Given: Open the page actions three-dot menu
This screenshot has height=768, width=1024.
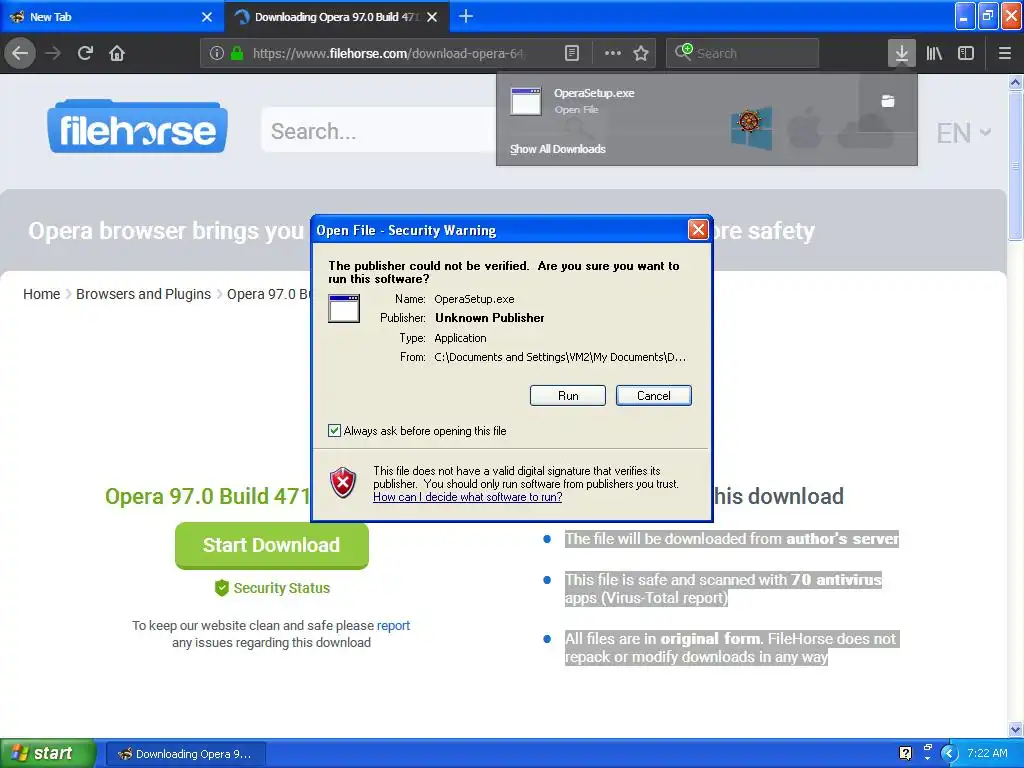Looking at the screenshot, I should (x=613, y=53).
